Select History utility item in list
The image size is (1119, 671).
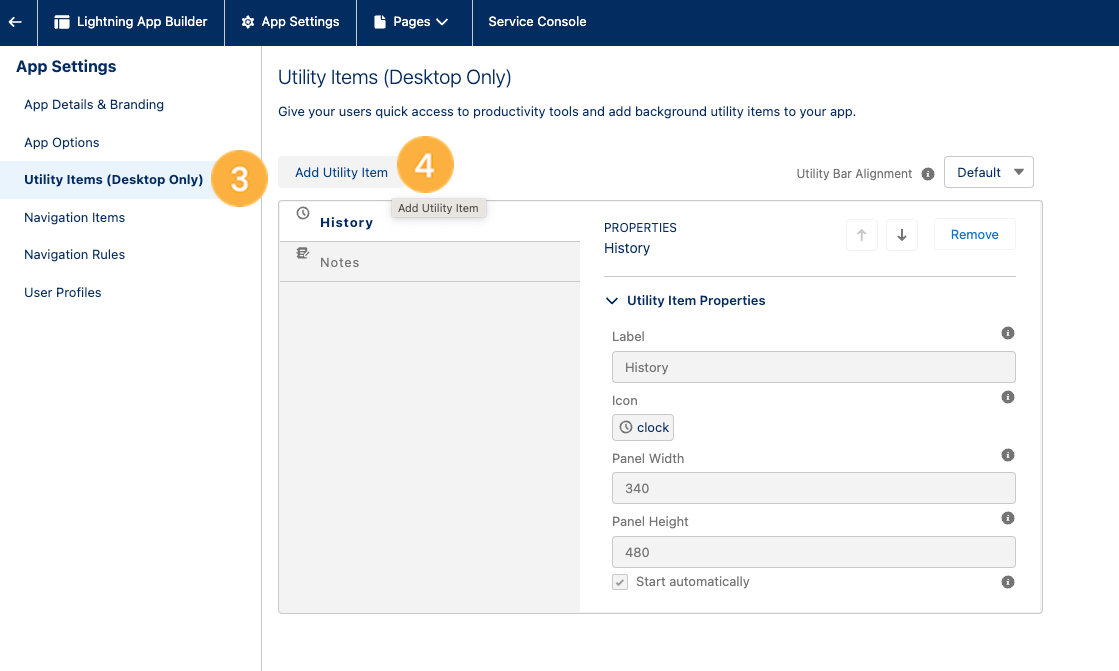click(430, 222)
